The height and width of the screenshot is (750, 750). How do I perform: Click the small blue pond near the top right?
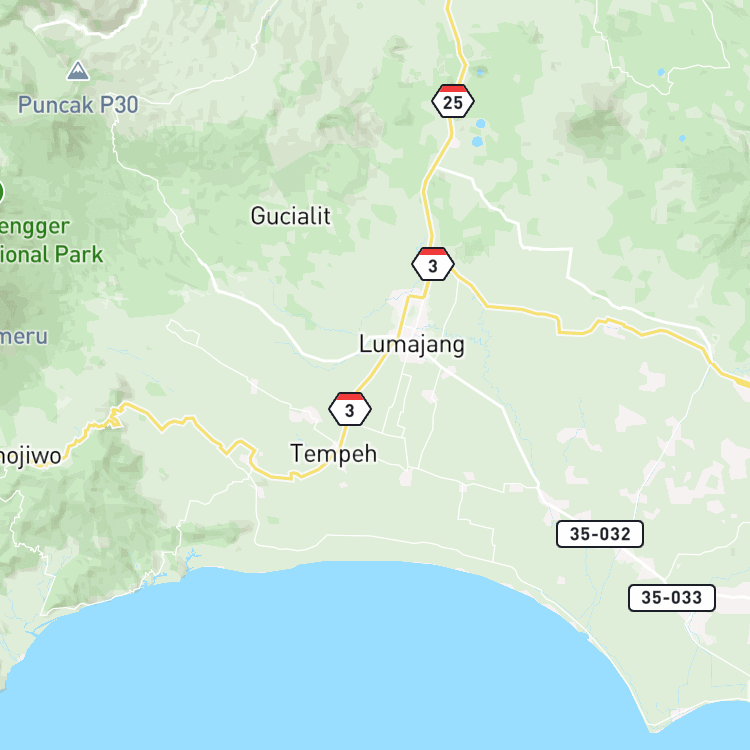(x=661, y=72)
